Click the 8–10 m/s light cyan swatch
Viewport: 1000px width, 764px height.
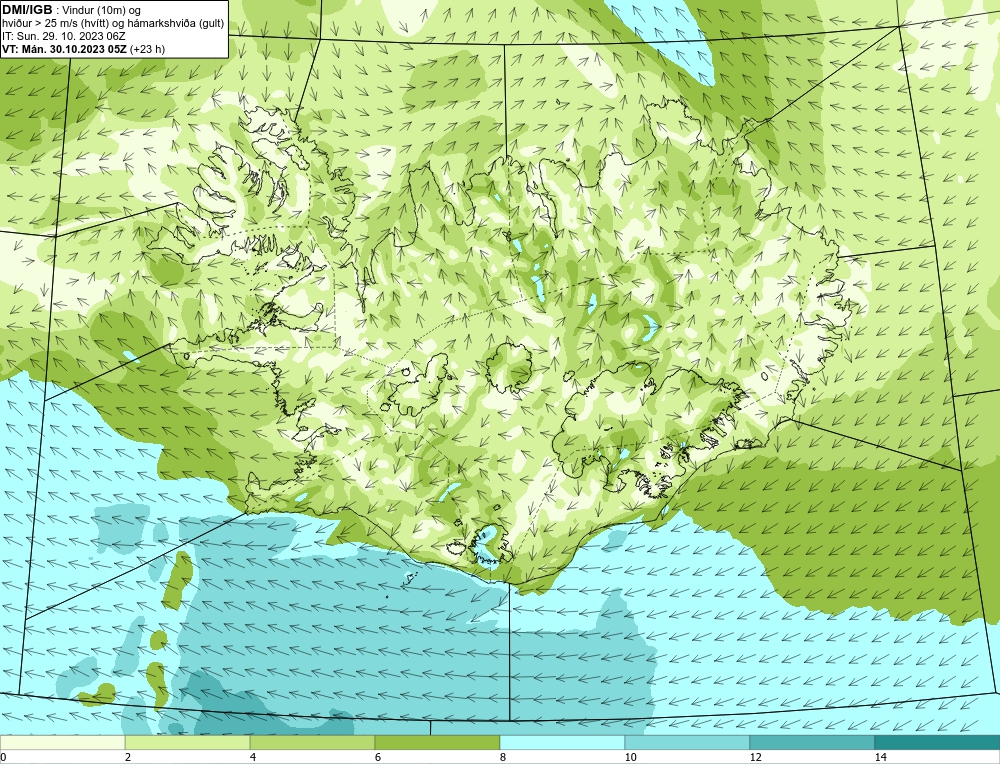coord(562,742)
